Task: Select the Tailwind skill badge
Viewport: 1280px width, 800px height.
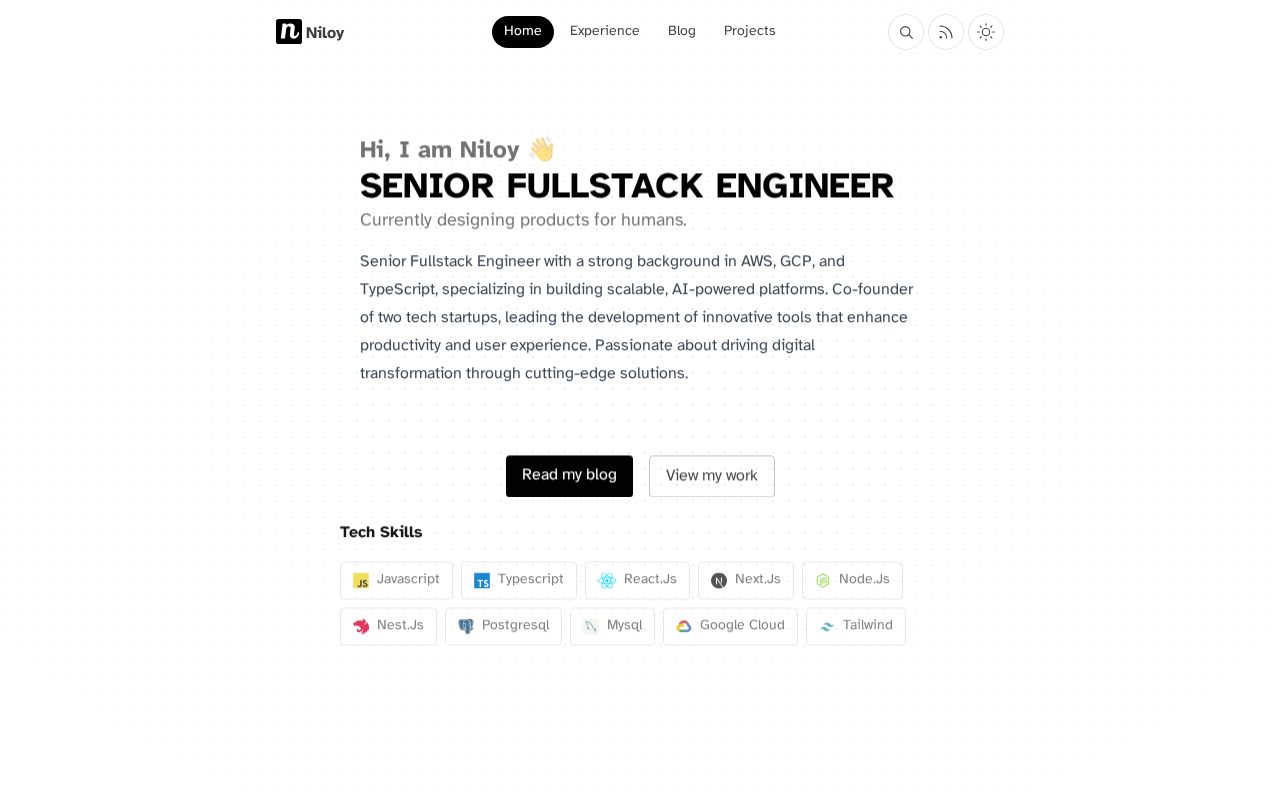Action: pyautogui.click(x=856, y=627)
